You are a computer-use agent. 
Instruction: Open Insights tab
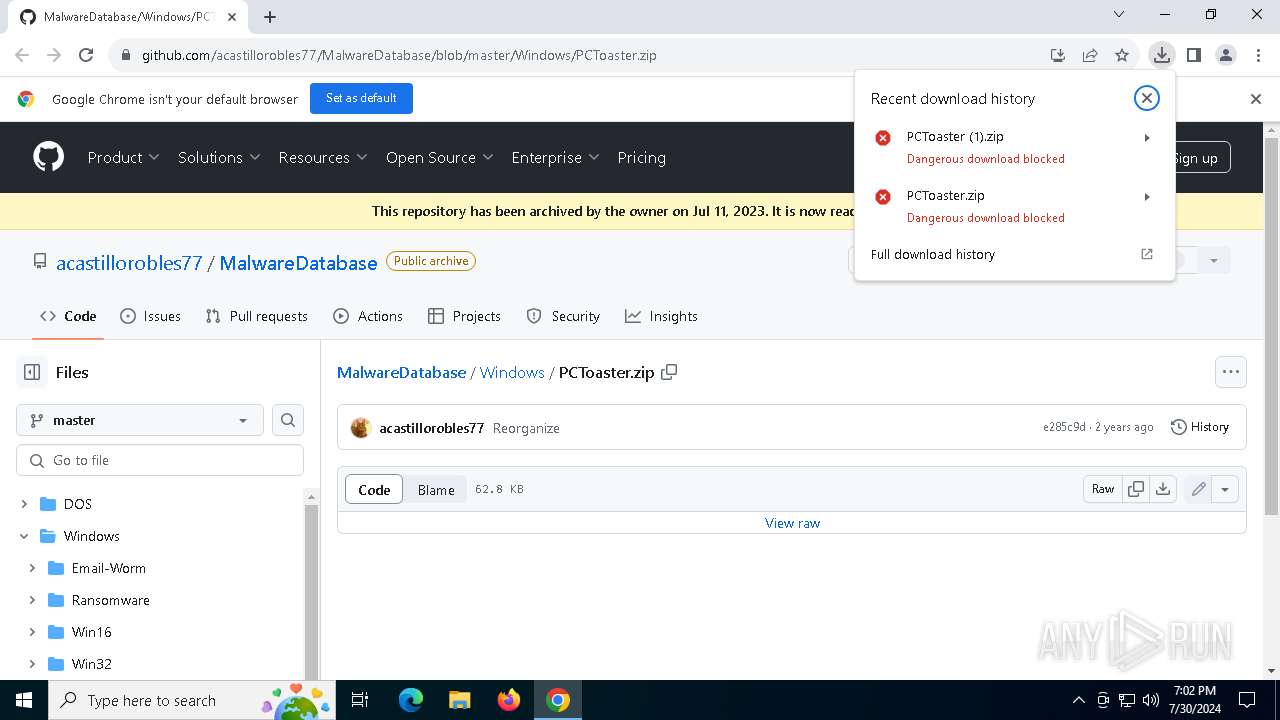point(661,316)
